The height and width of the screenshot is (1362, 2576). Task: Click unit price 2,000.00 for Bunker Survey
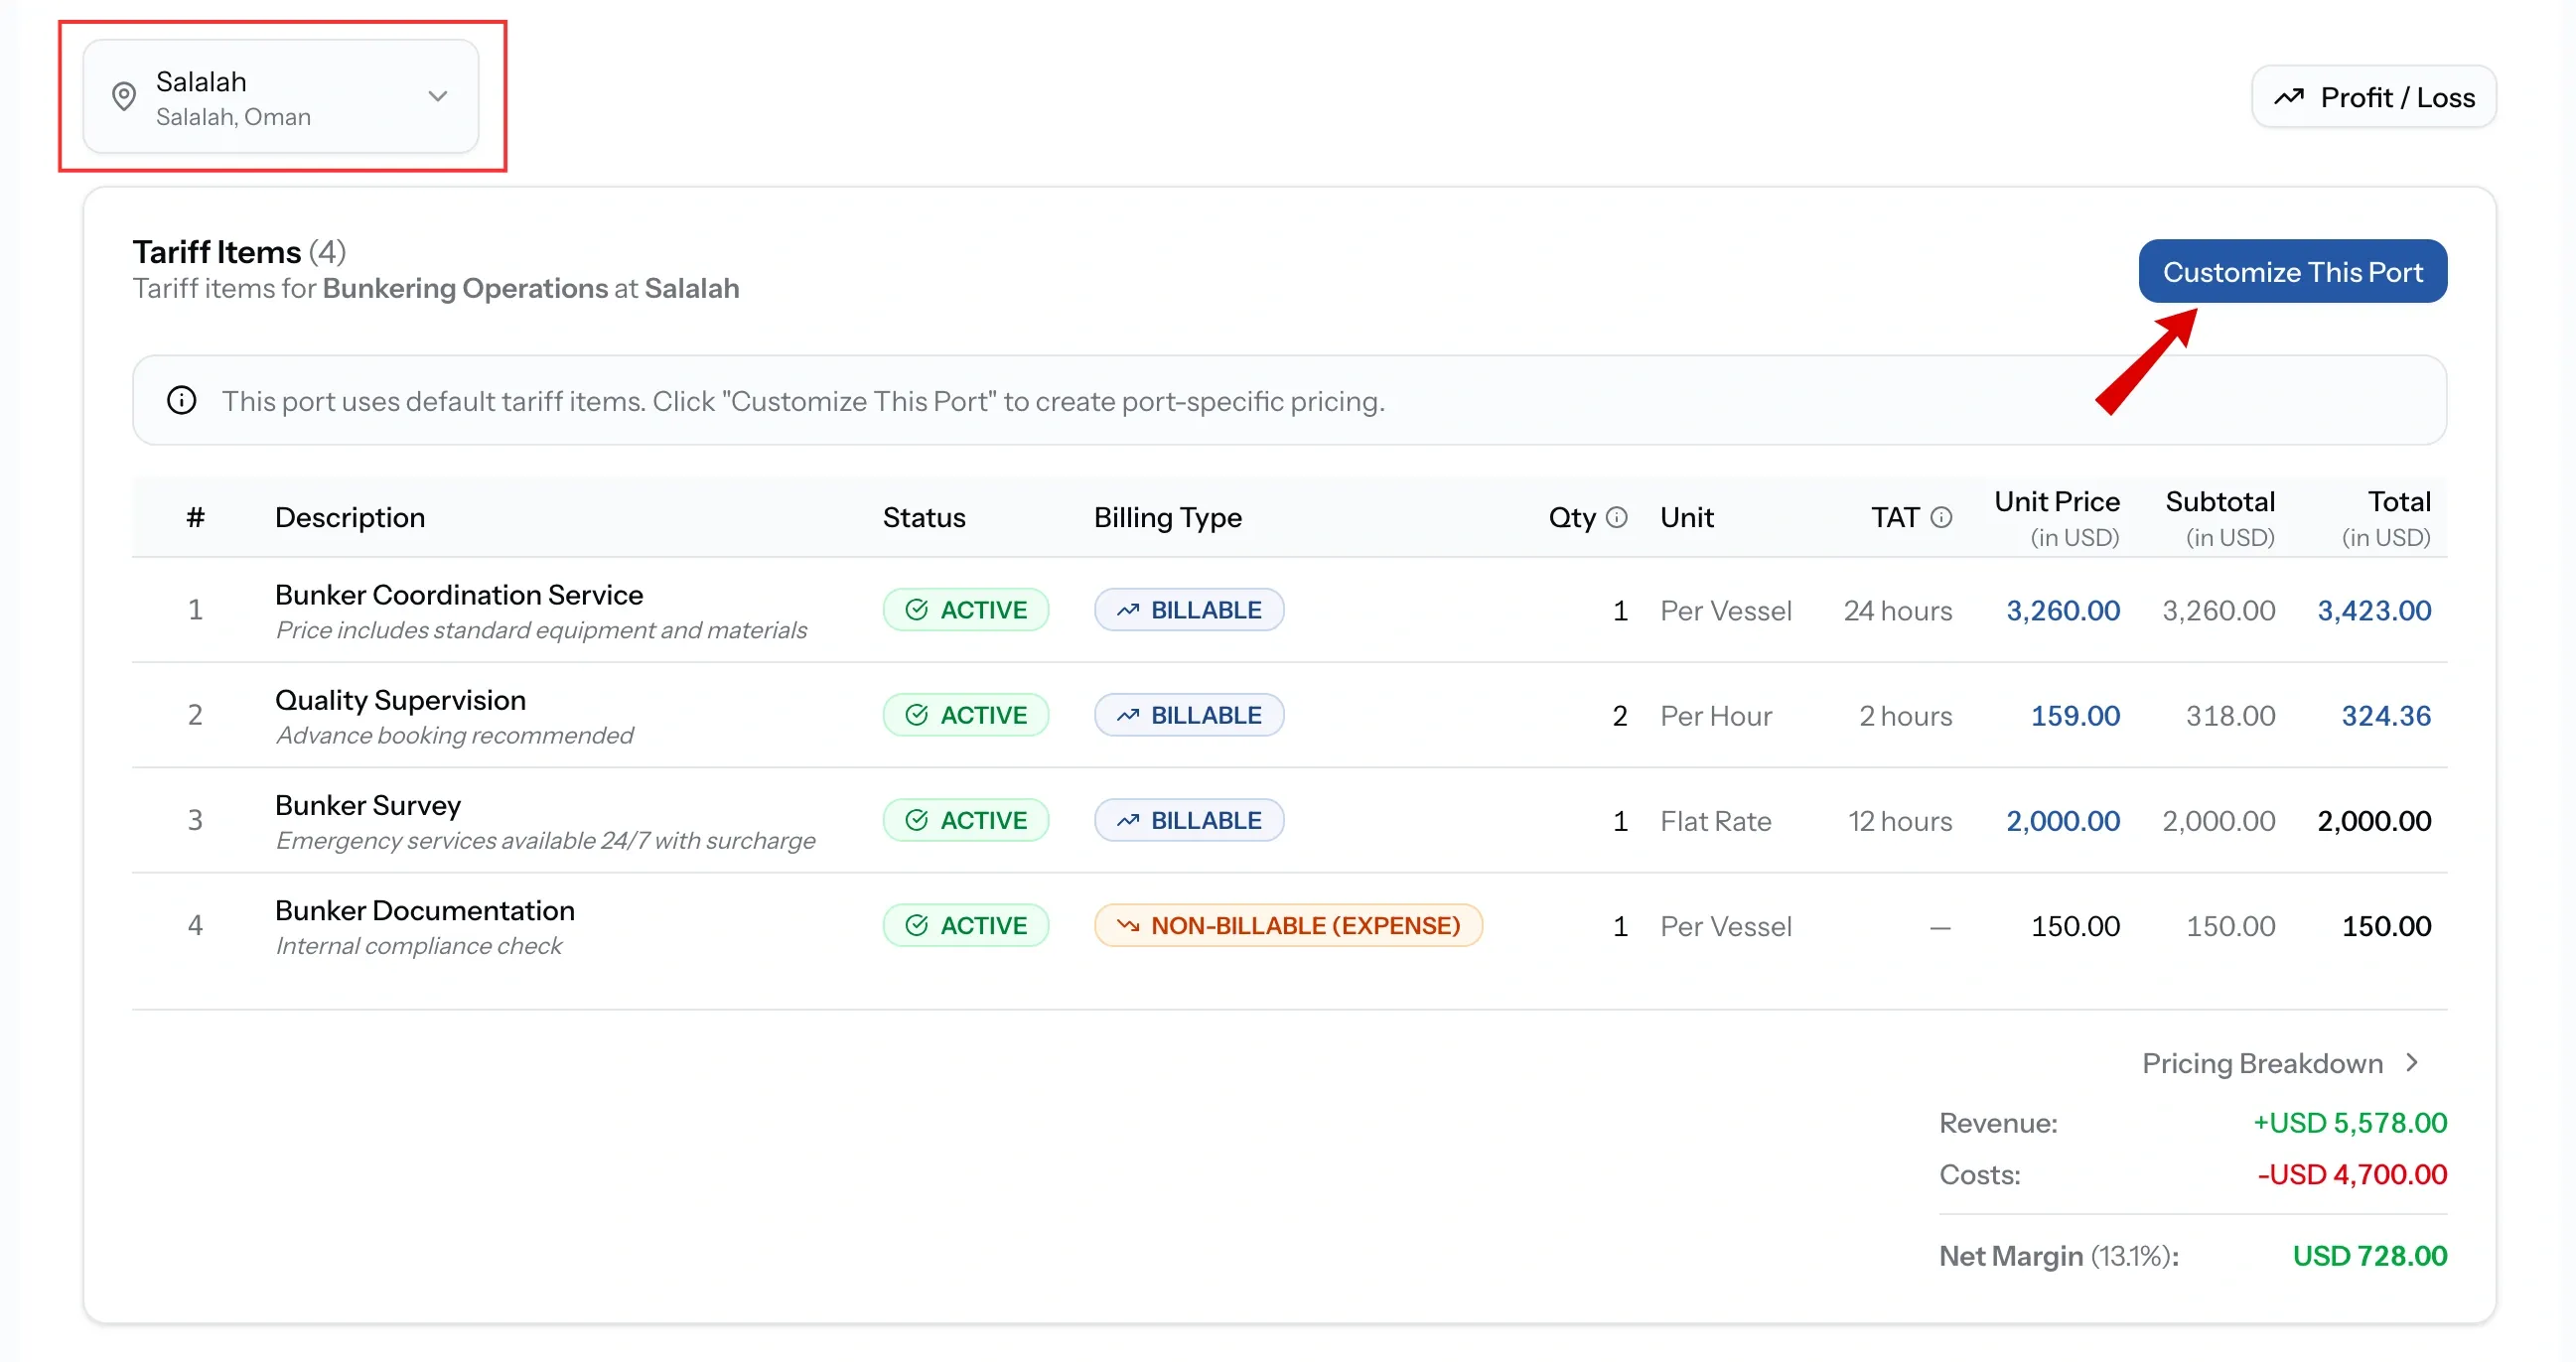click(2062, 821)
